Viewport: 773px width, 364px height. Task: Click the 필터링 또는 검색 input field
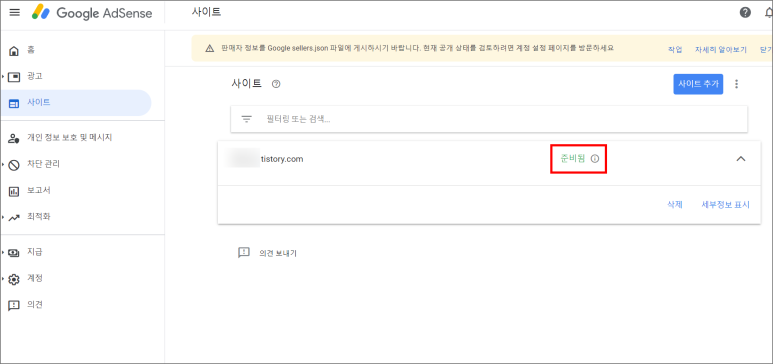489,119
